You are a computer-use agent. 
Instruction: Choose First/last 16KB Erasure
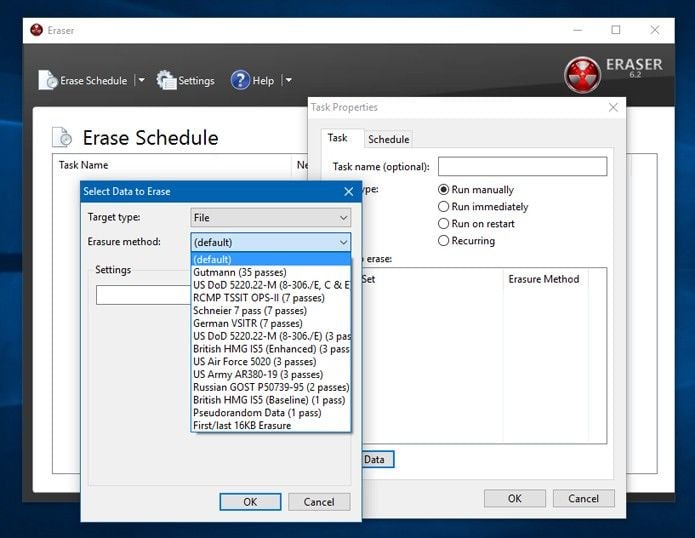[x=271, y=425]
